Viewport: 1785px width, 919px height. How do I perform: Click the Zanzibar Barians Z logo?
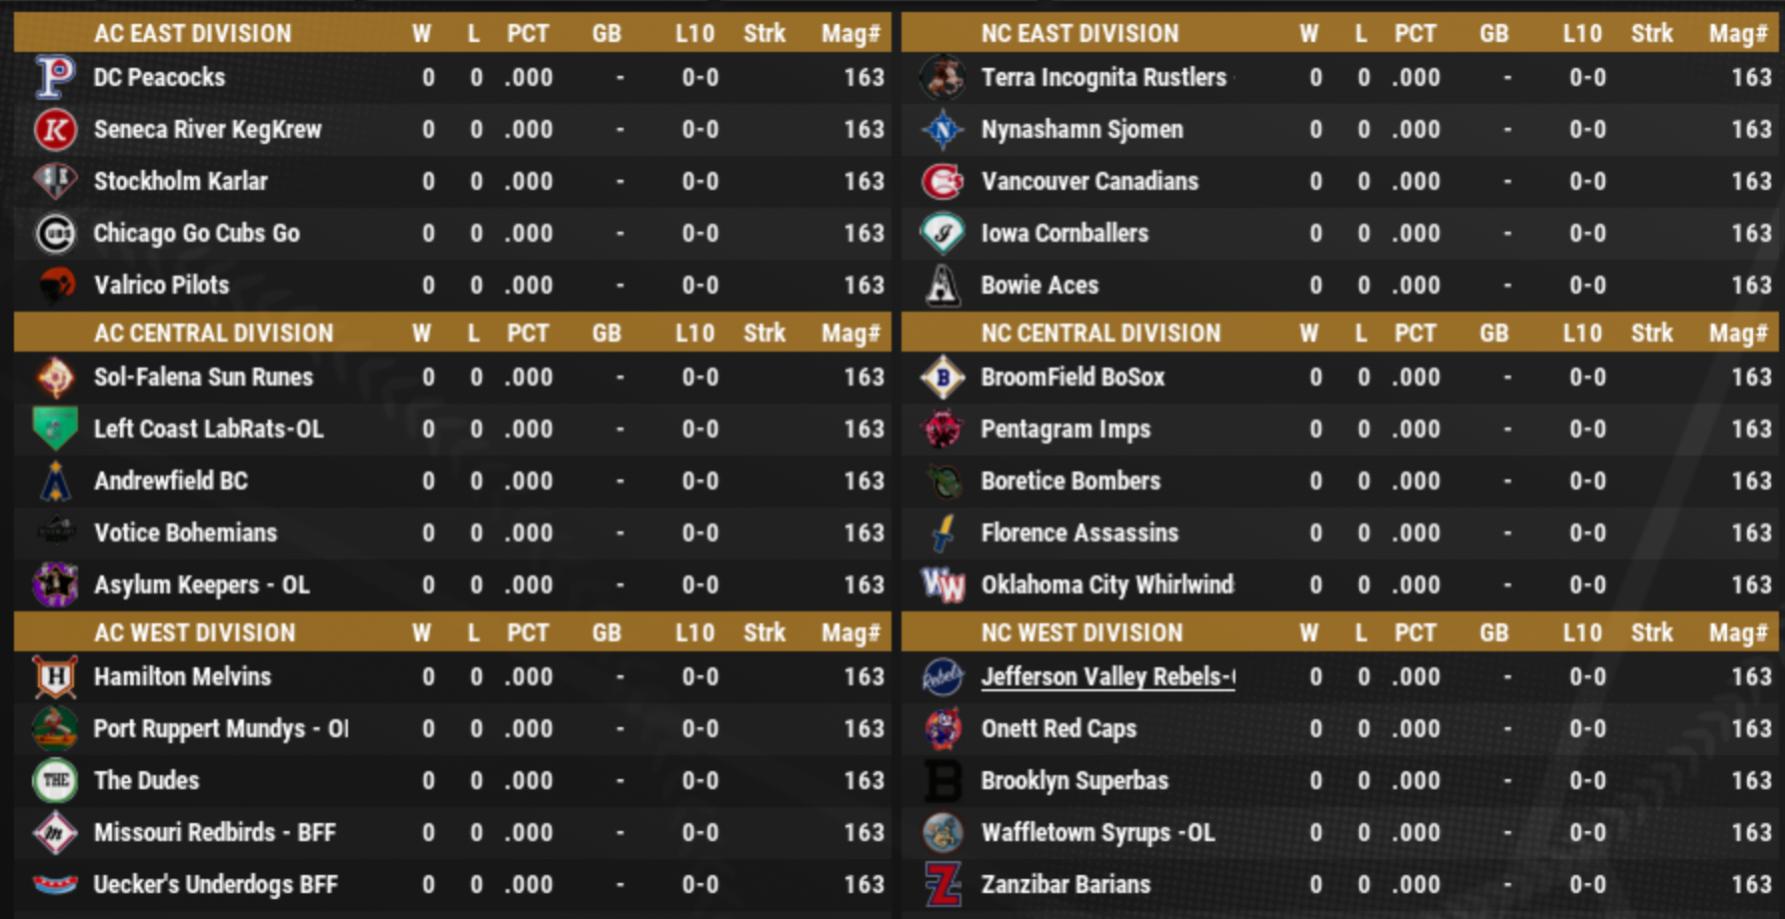click(x=942, y=885)
